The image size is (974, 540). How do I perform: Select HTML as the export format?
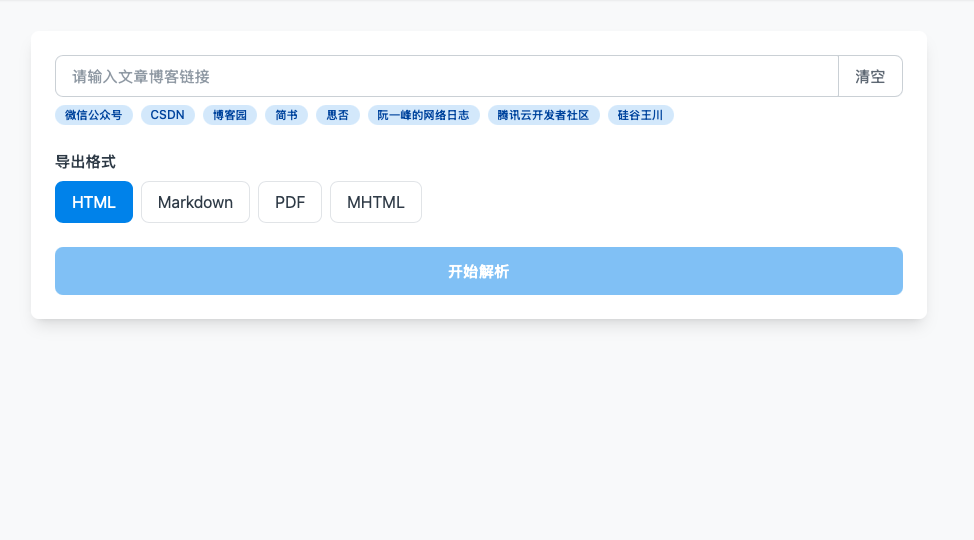[x=94, y=202]
